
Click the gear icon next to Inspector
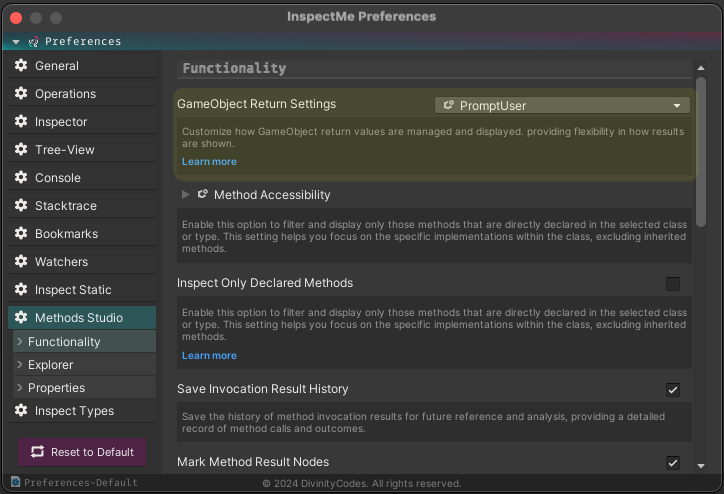coord(21,121)
